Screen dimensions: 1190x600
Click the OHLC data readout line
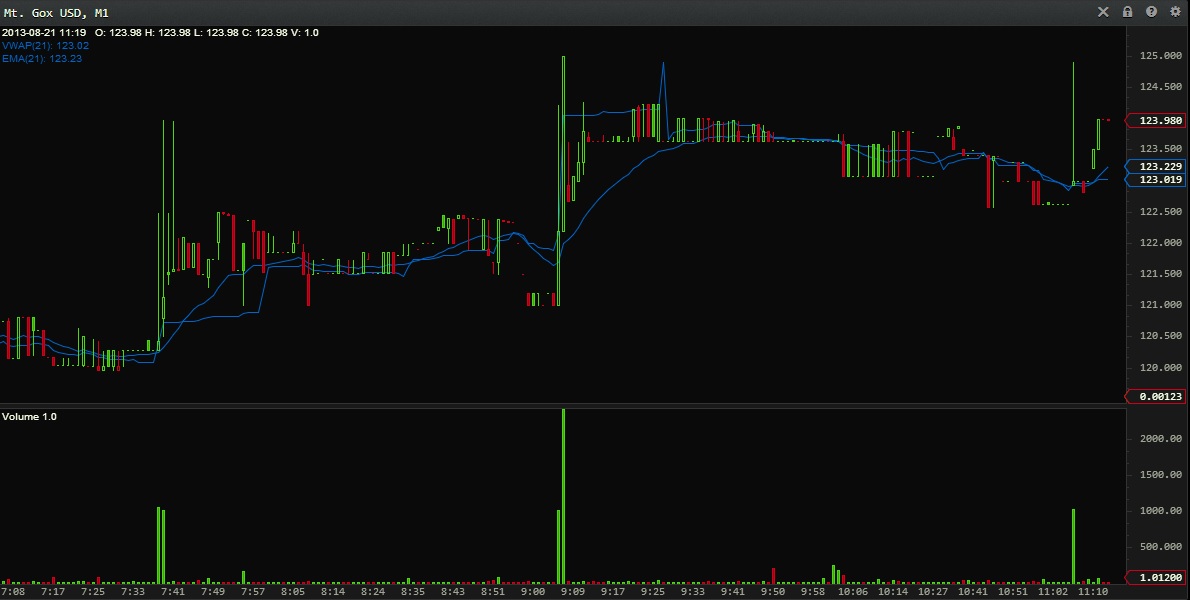click(160, 33)
